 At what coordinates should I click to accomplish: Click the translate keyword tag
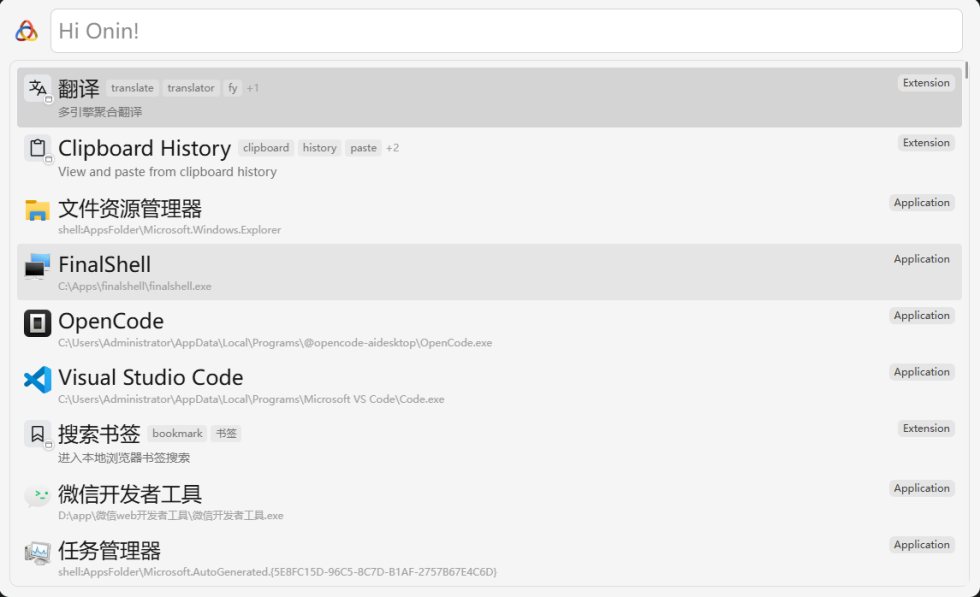(132, 88)
